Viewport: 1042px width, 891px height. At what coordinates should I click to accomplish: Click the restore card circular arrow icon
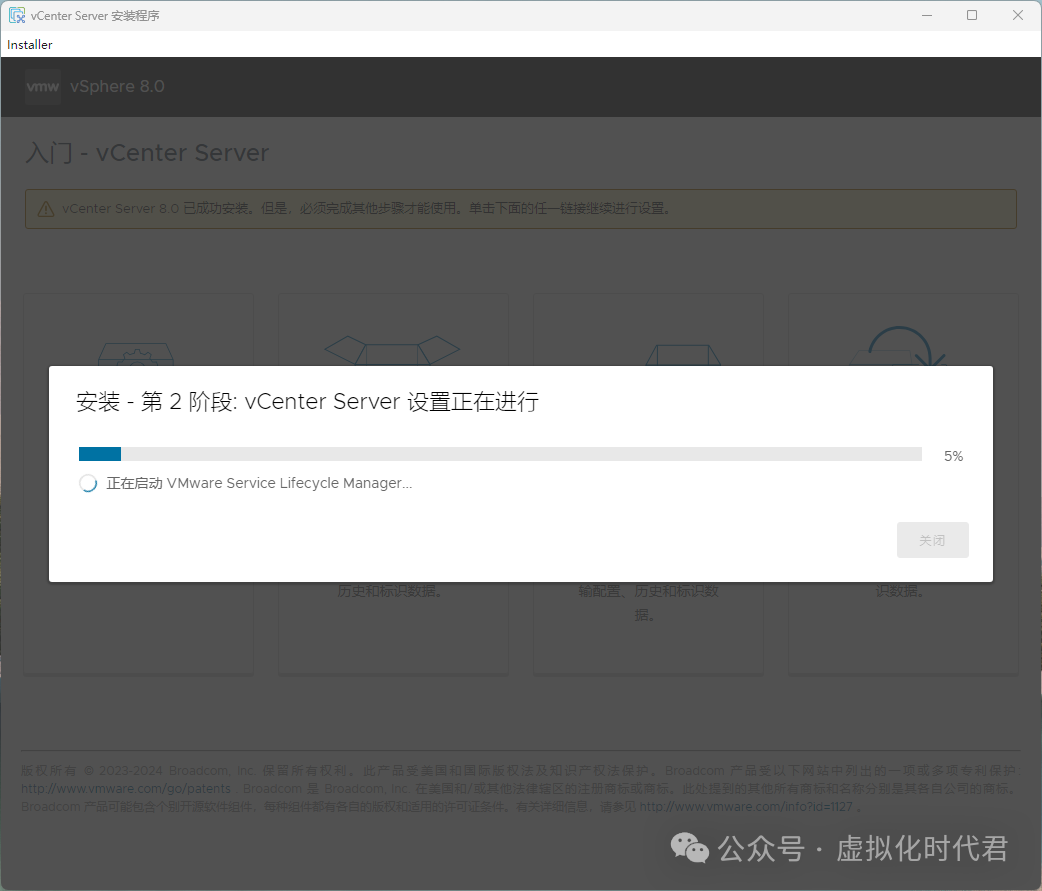(x=899, y=346)
